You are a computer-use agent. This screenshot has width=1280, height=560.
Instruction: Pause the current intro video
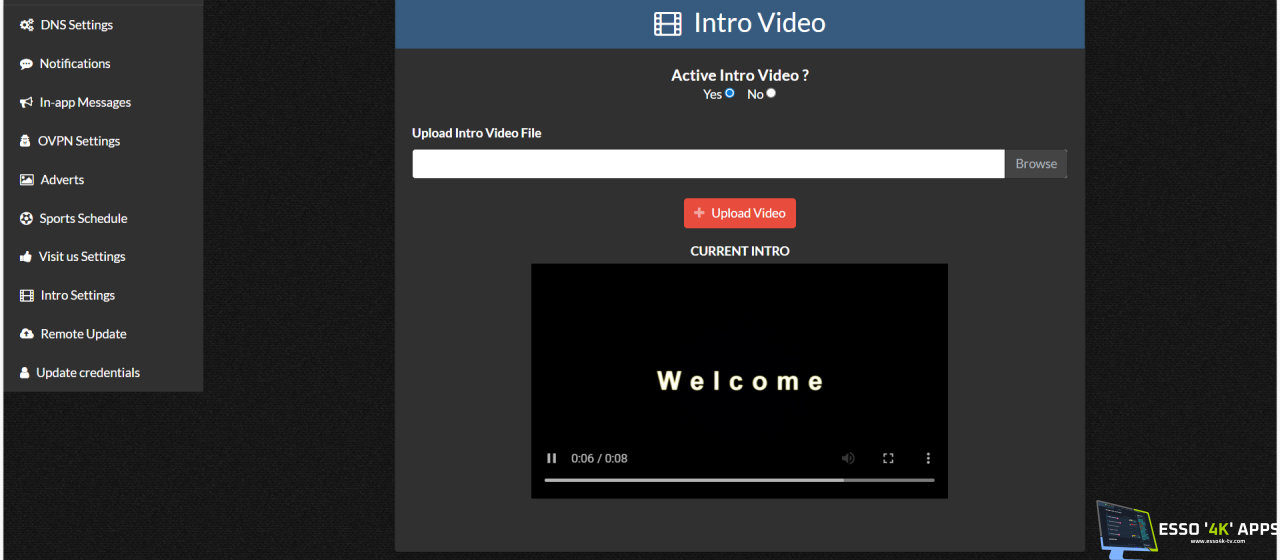(x=551, y=458)
